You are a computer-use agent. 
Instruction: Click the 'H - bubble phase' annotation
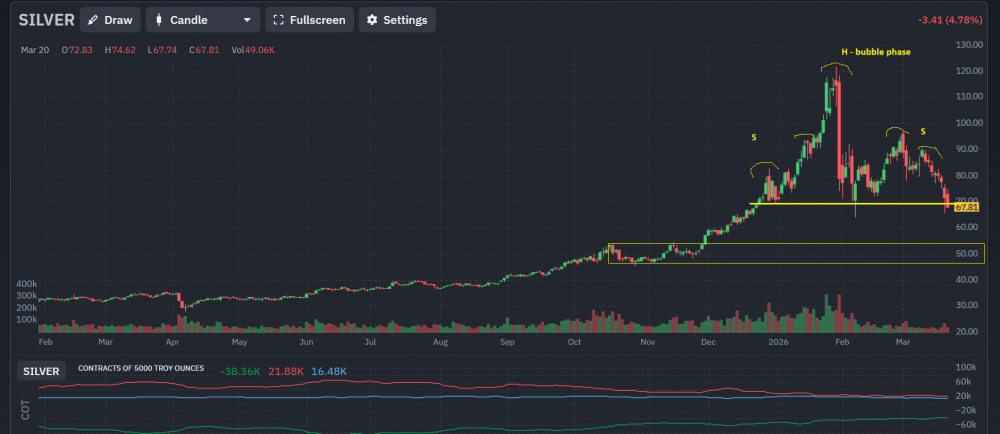pyautogui.click(x=874, y=51)
